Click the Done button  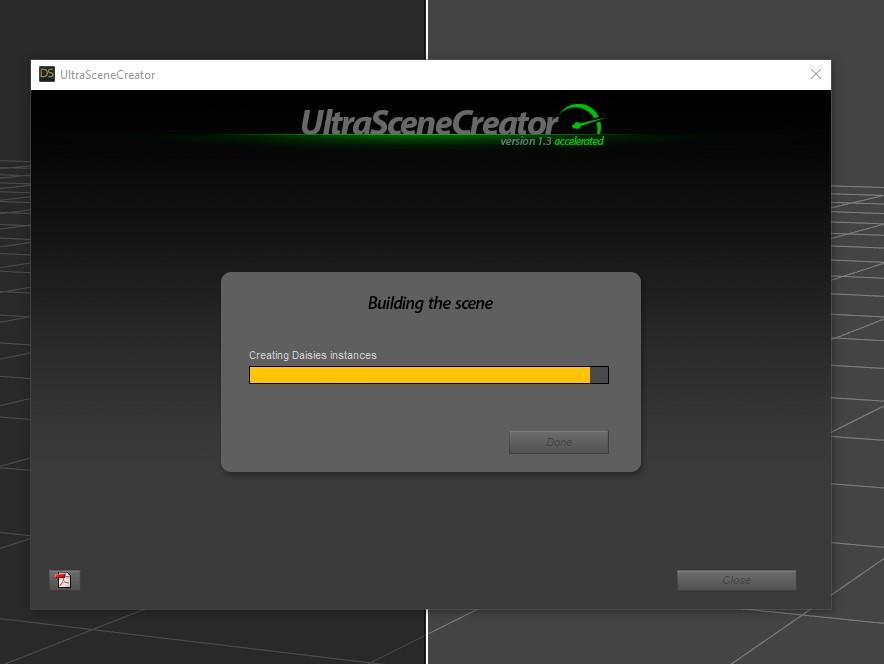pos(559,442)
